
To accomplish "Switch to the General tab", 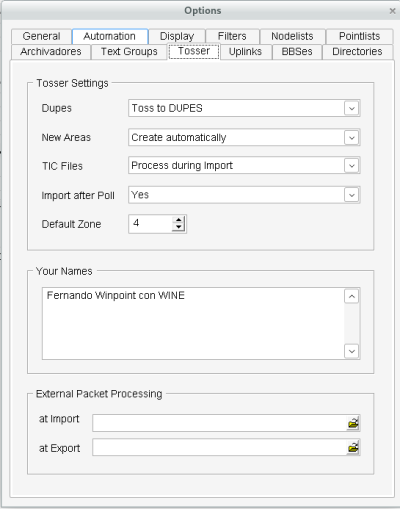I will pos(41,36).
